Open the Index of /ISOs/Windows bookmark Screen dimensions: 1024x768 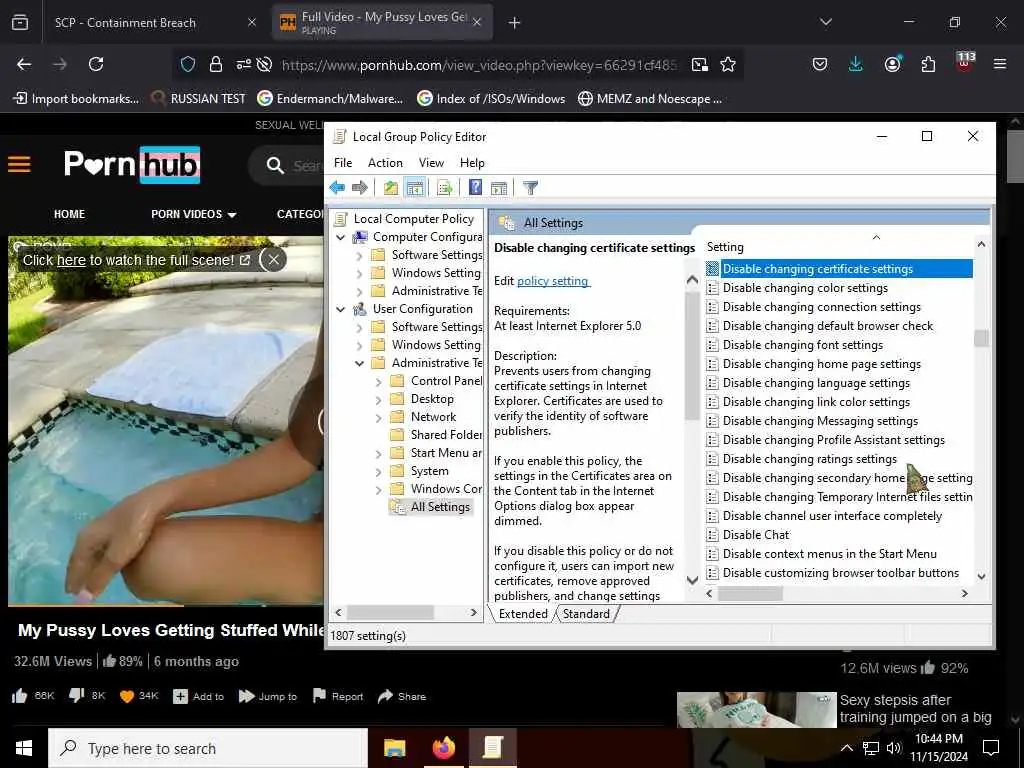pos(491,99)
